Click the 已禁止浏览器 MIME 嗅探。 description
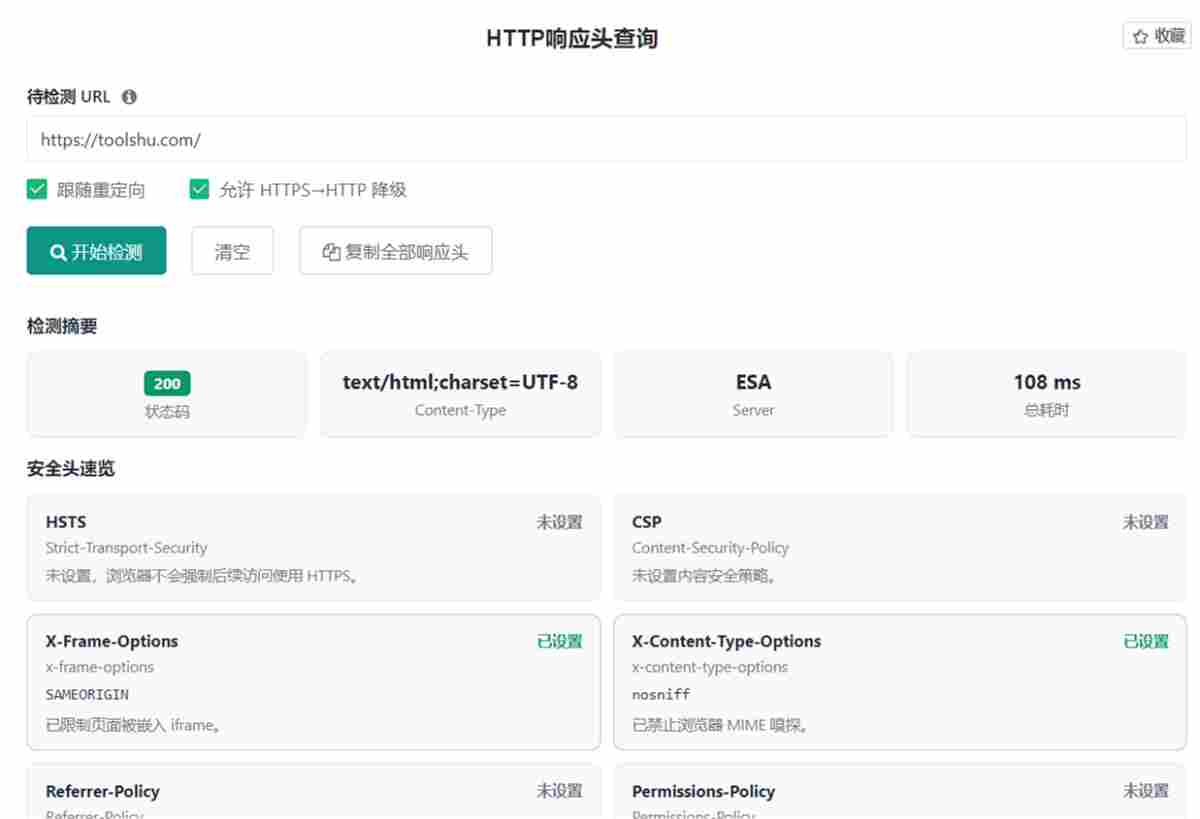 [720, 725]
